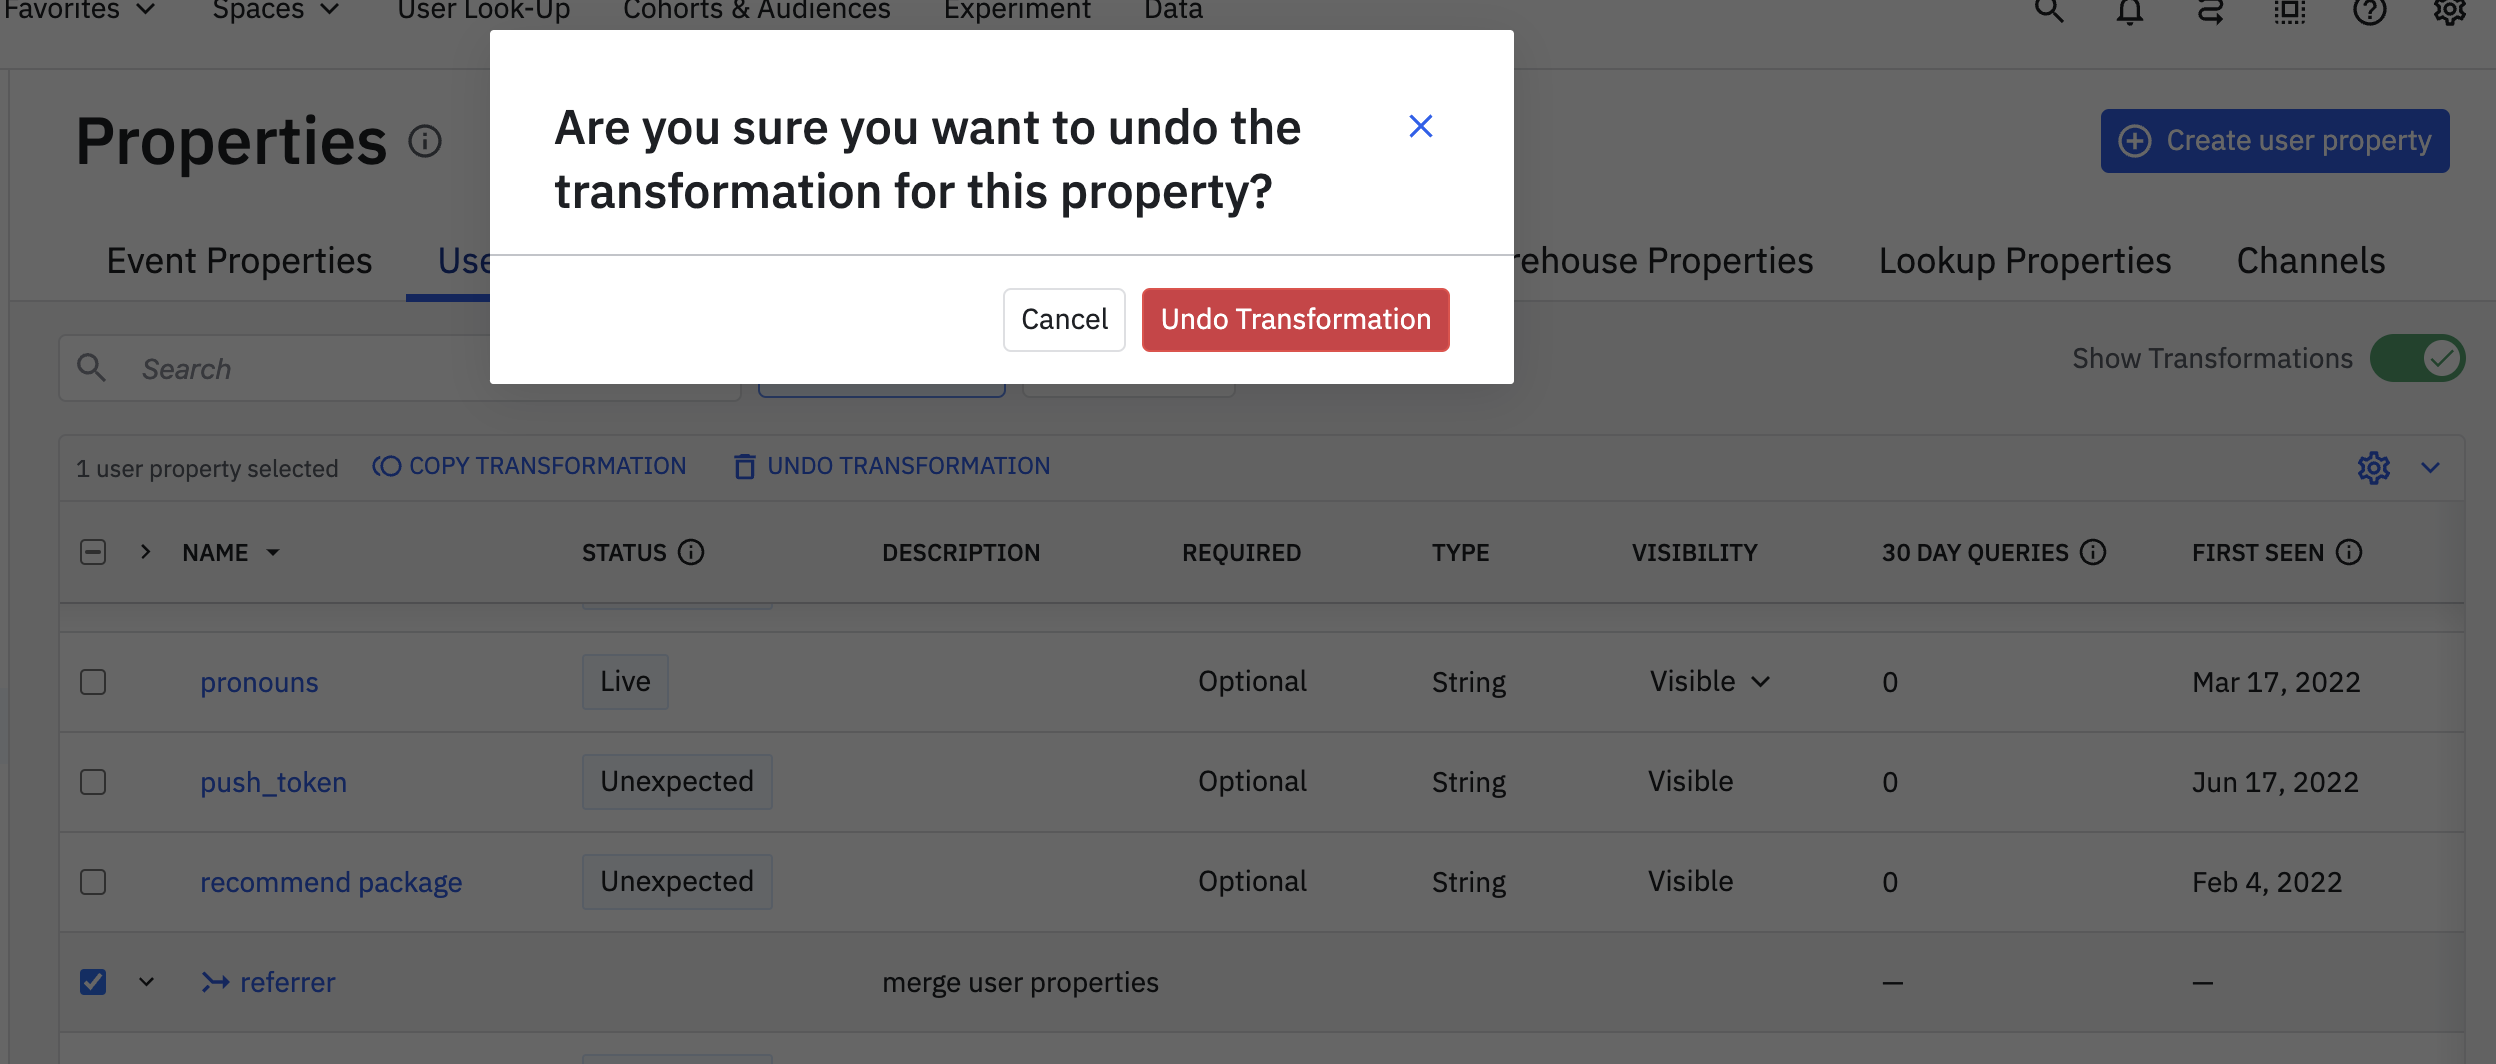
Task: Open the Lookup Properties tab
Action: pos(2025,261)
